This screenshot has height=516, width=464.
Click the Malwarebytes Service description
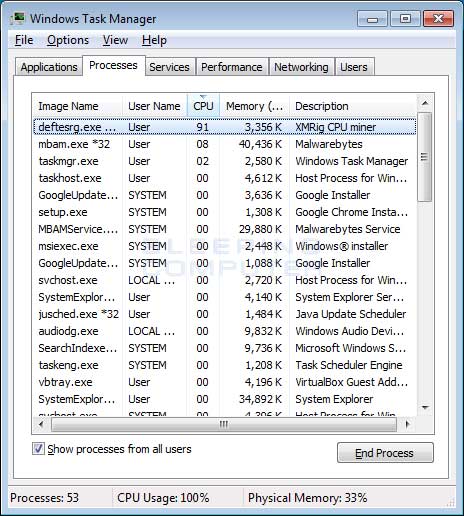click(x=348, y=229)
